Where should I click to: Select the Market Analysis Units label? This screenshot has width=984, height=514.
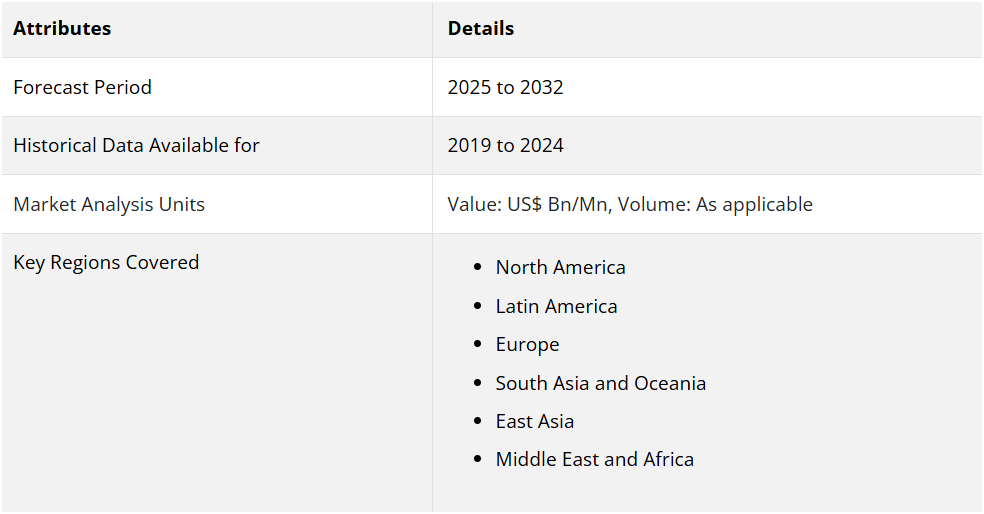pos(109,205)
